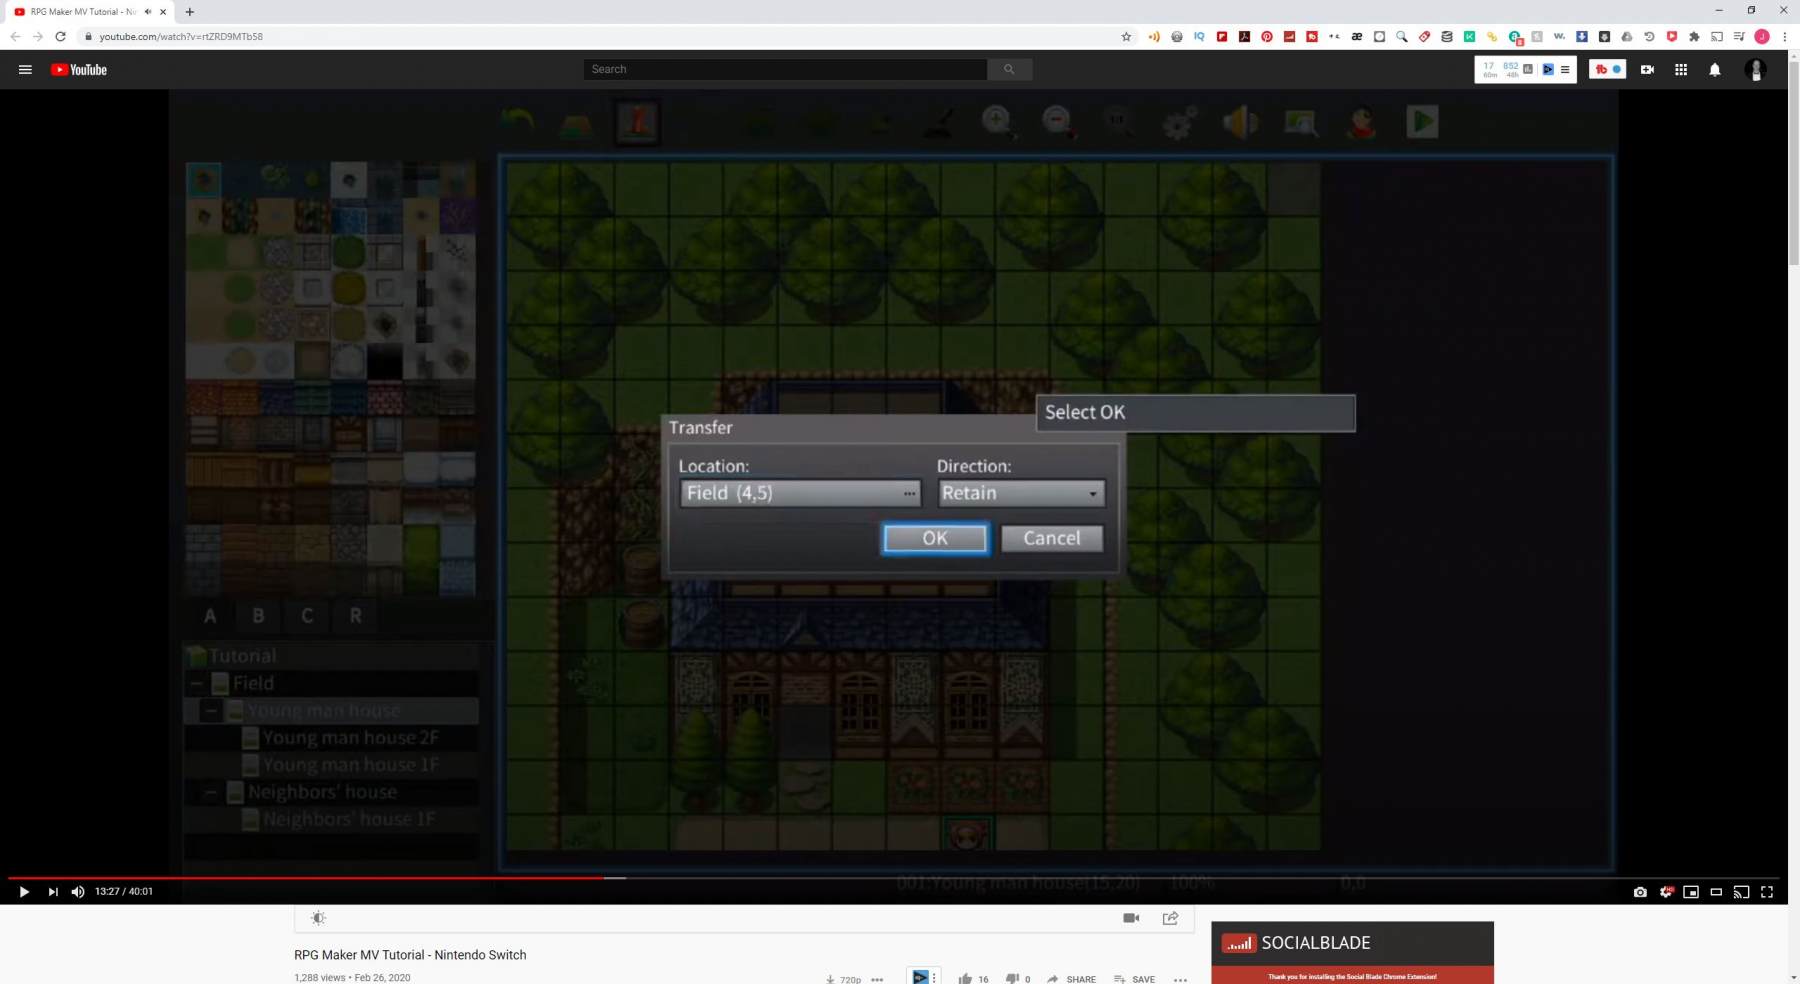Open more actions ellipsis beside SAVE
Screen dimensions: 1800x984
pyautogui.click(x=1180, y=980)
